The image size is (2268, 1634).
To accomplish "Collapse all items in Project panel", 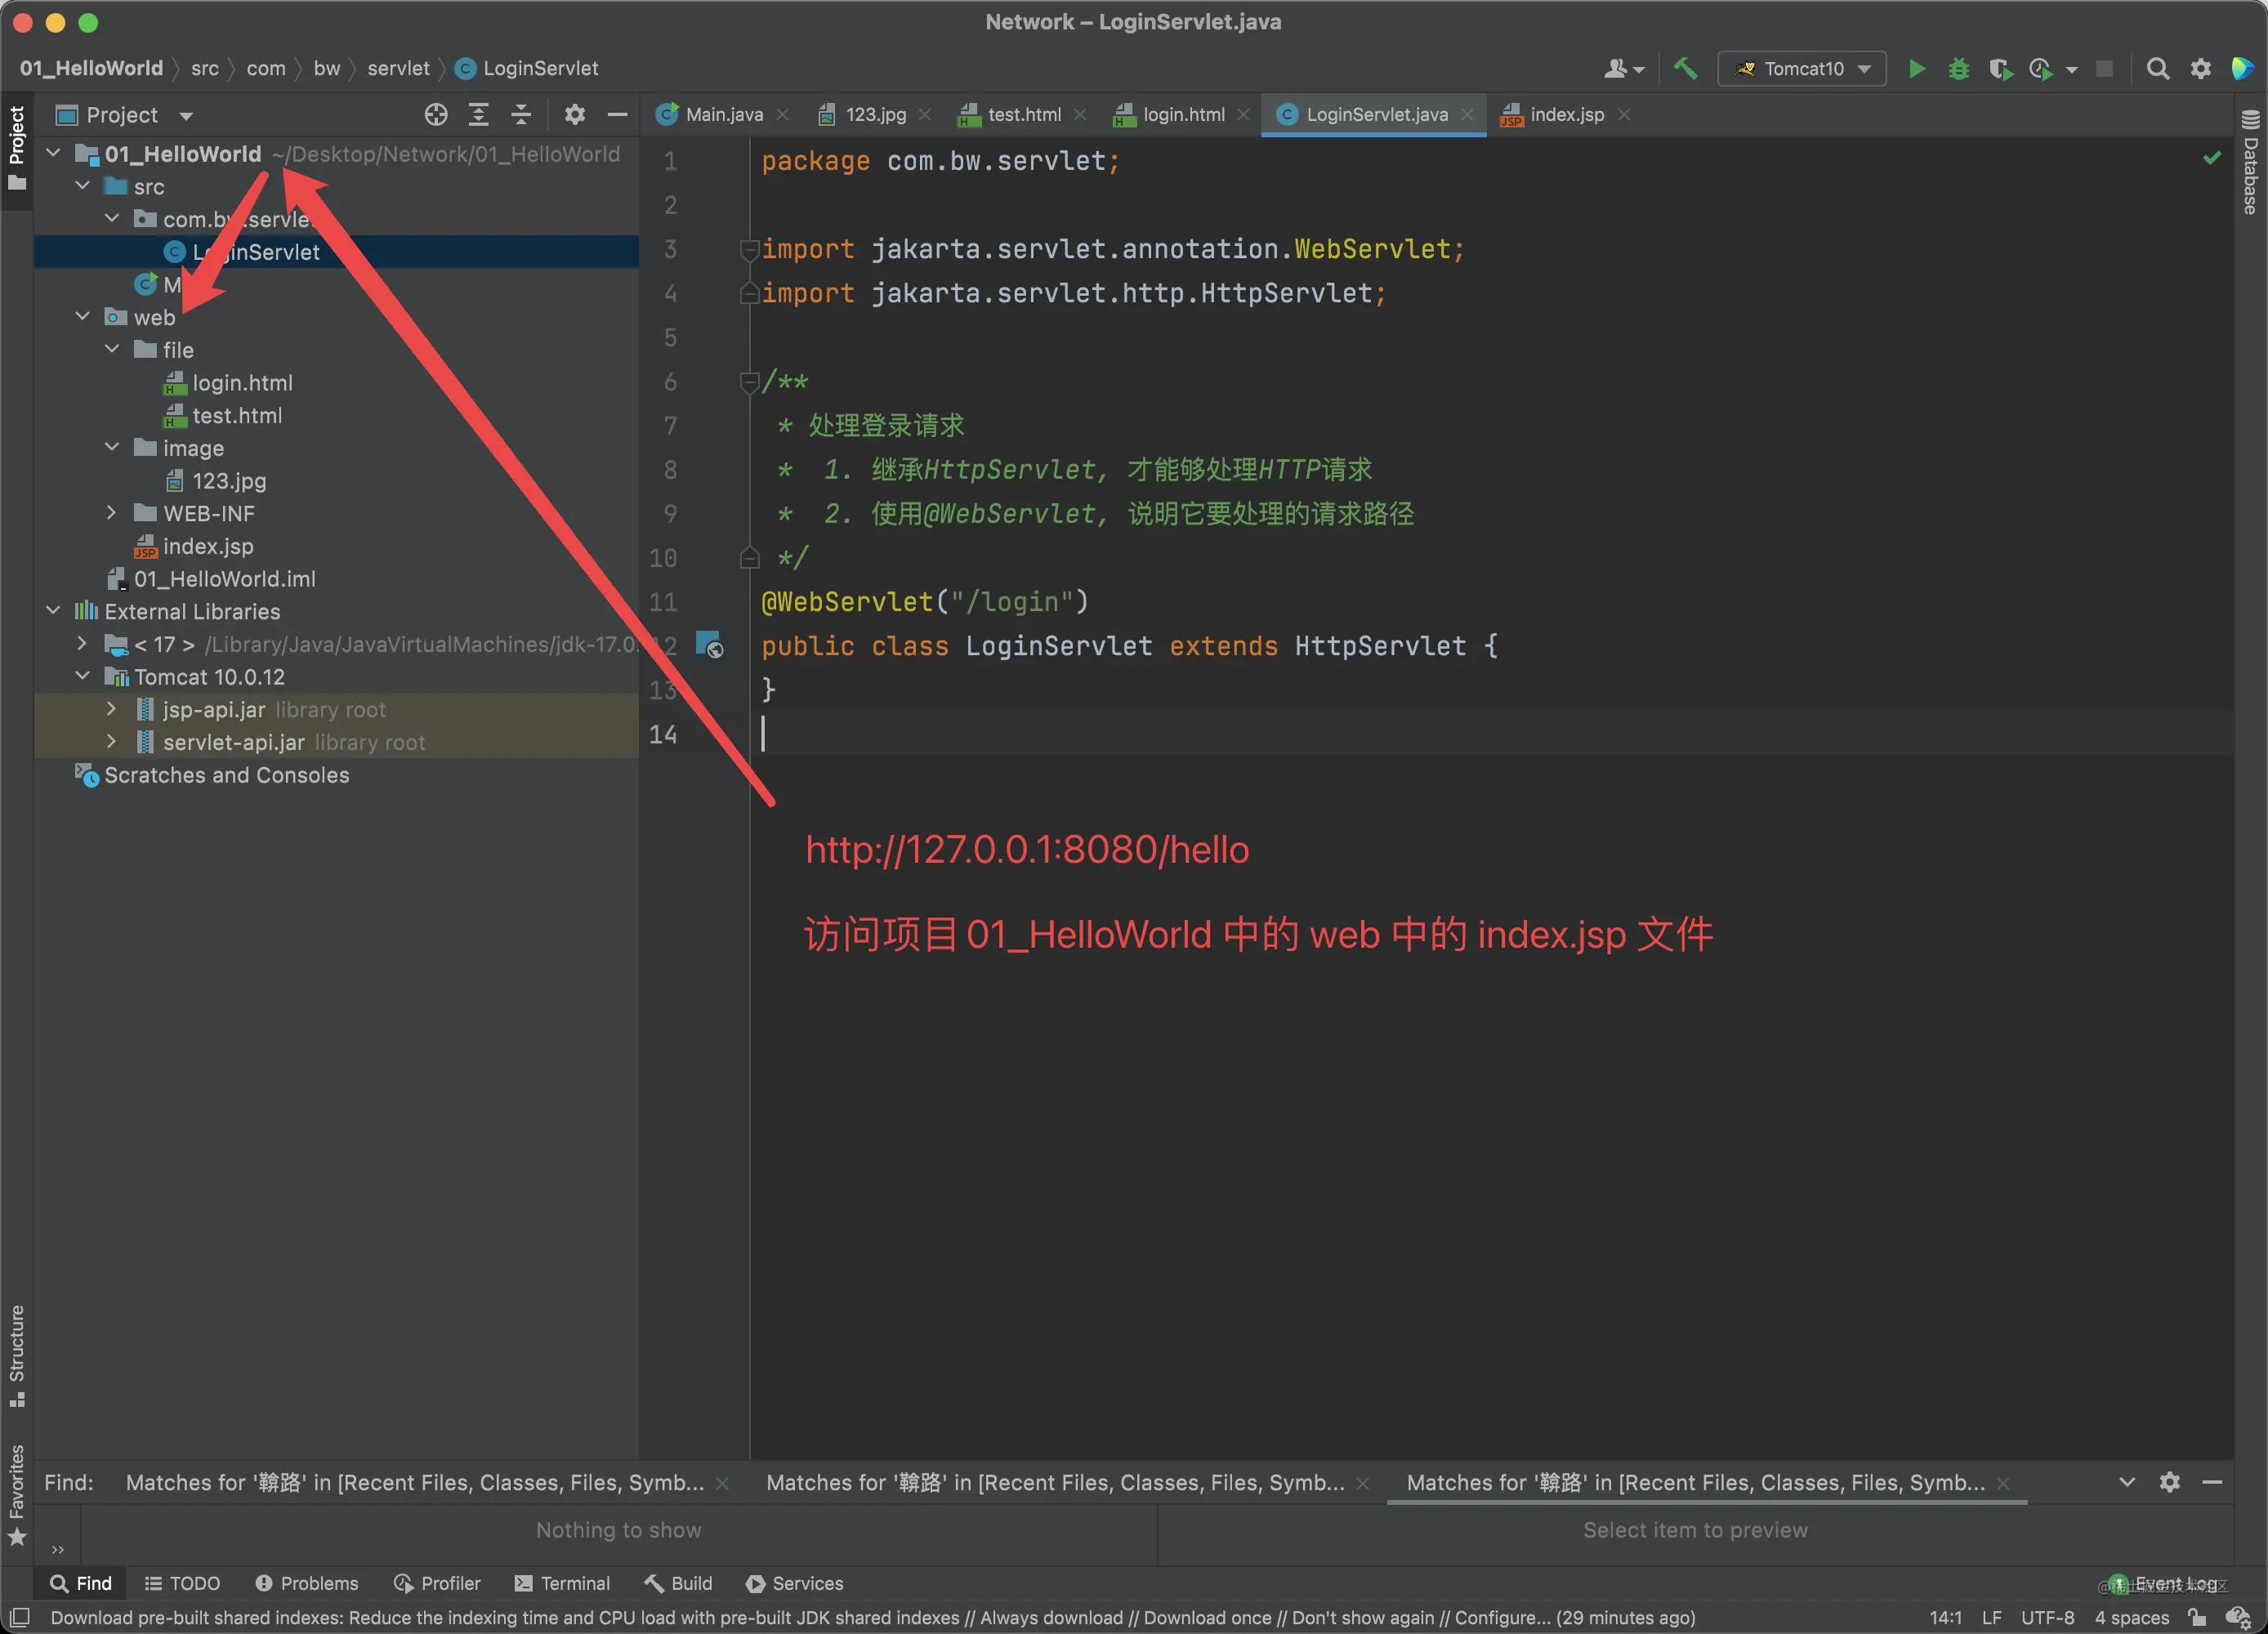I will pos(521,115).
